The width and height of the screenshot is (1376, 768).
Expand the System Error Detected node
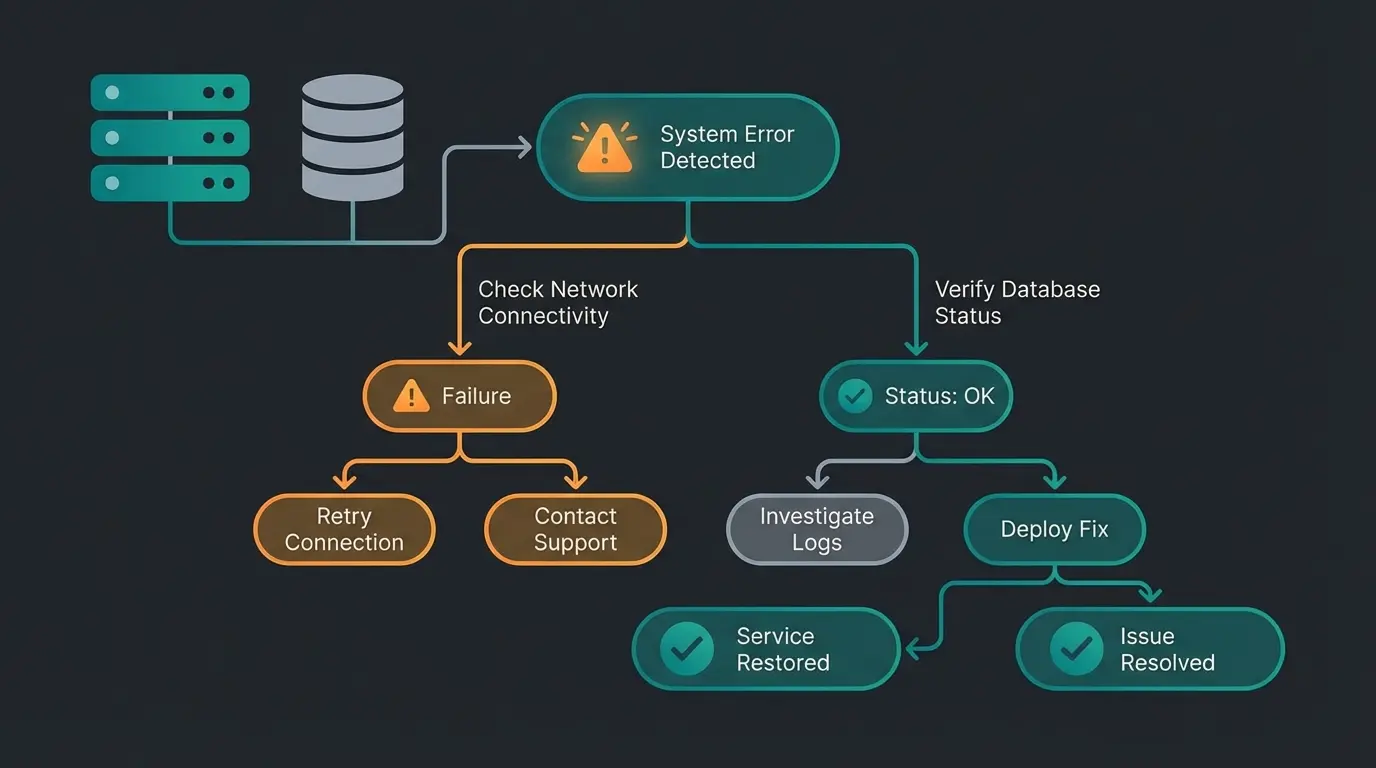click(687, 146)
